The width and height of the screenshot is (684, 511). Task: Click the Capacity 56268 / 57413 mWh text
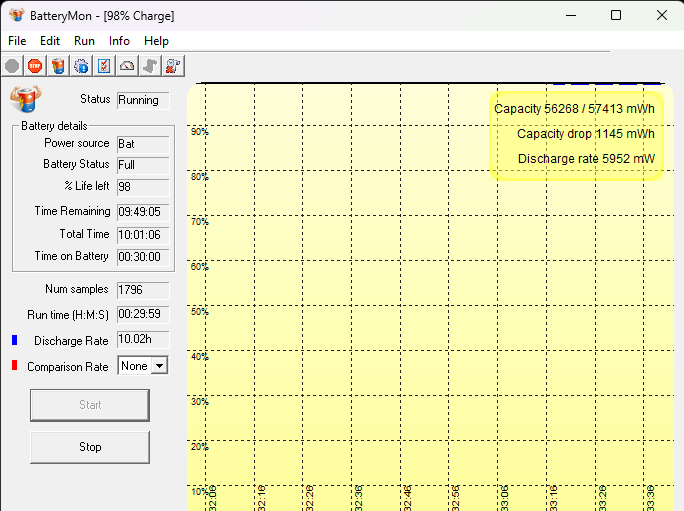[x=574, y=109]
